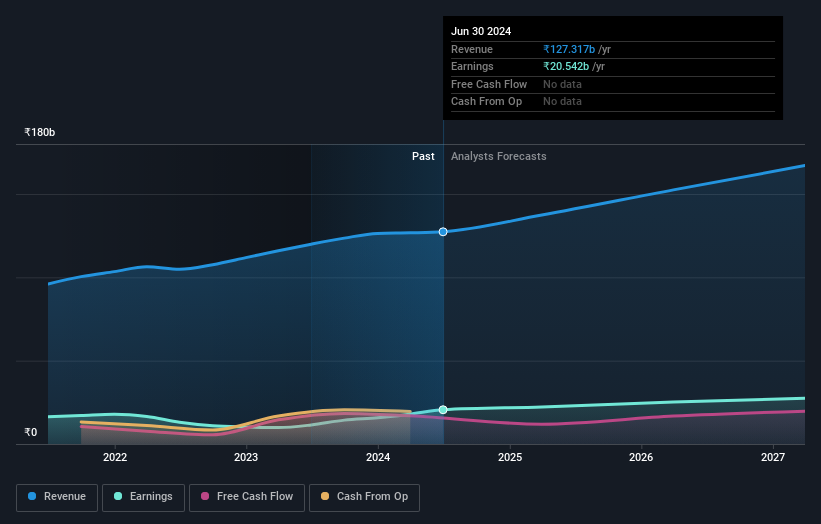
Task: Select the Revenue data point marker on blue line
Action: (443, 232)
